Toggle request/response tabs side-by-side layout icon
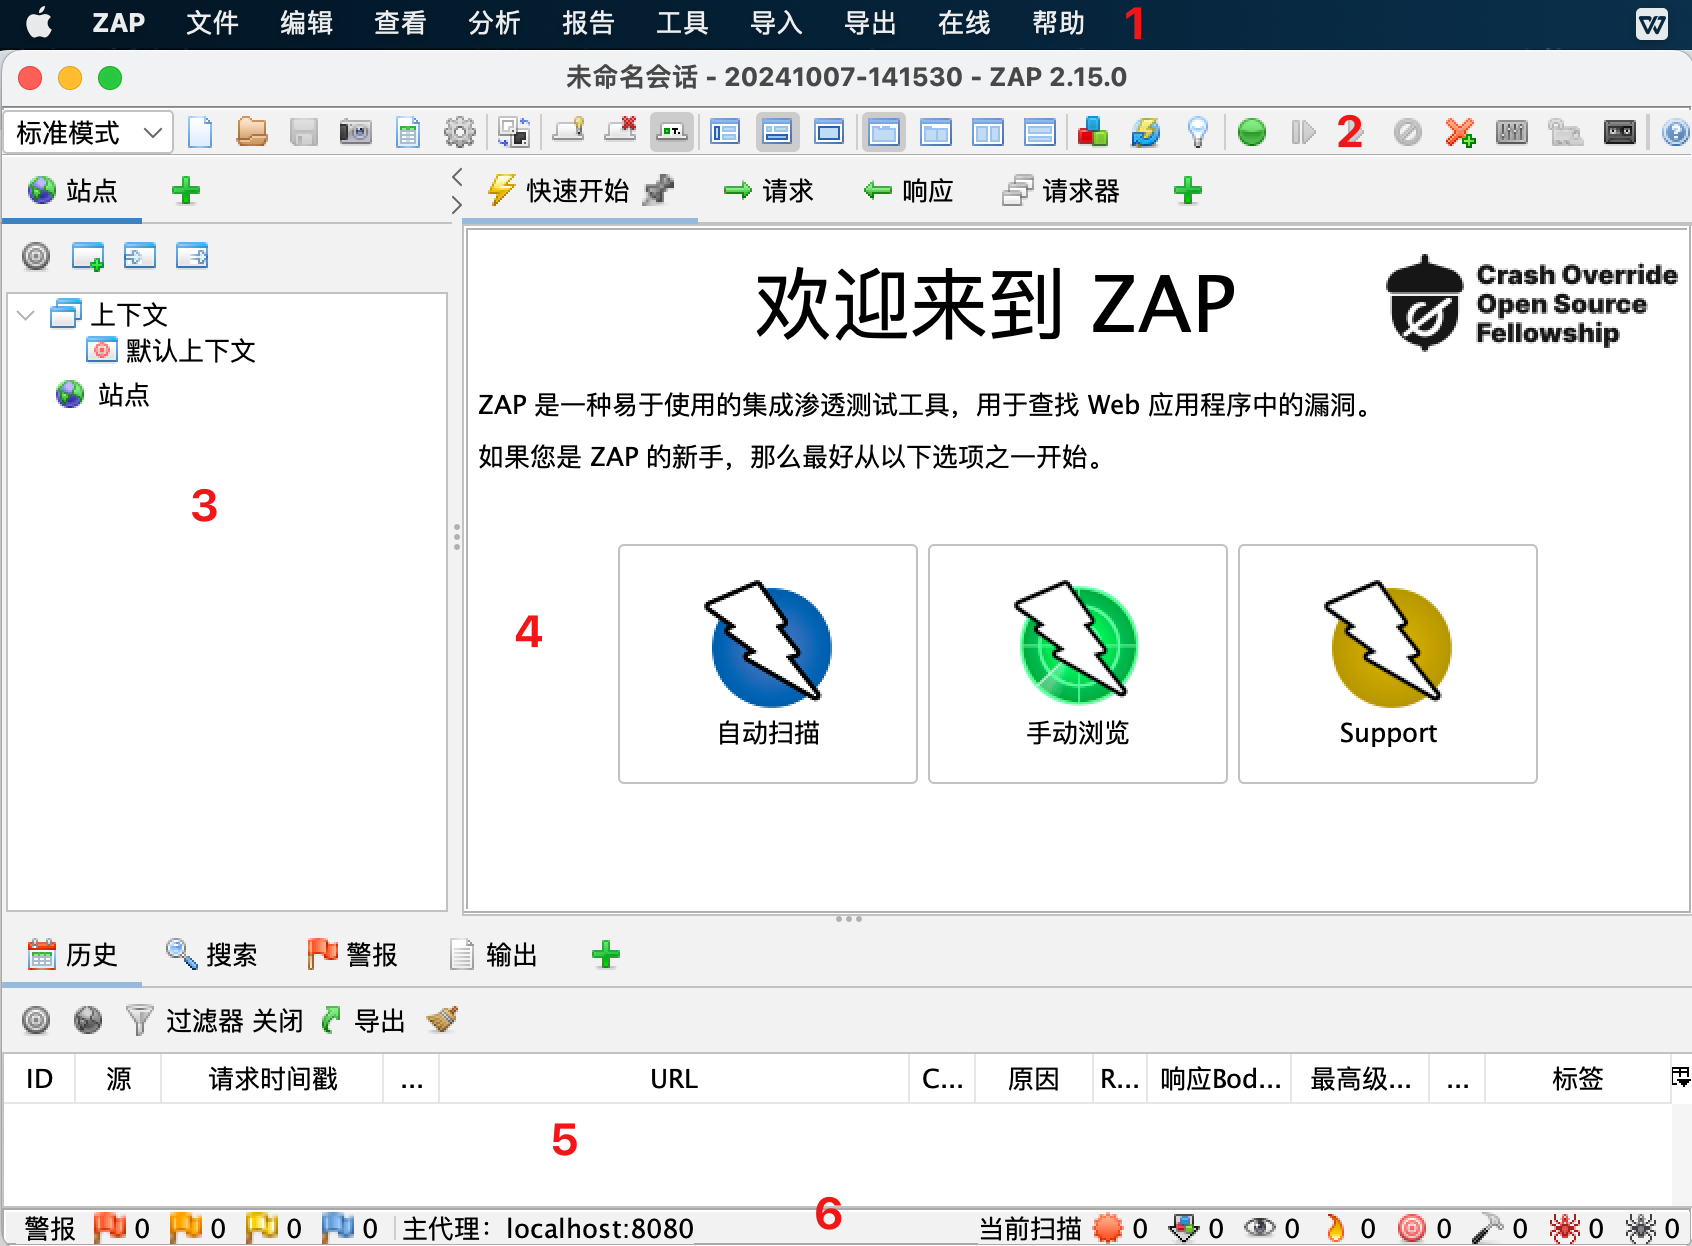This screenshot has width=1692, height=1246. click(x=988, y=132)
